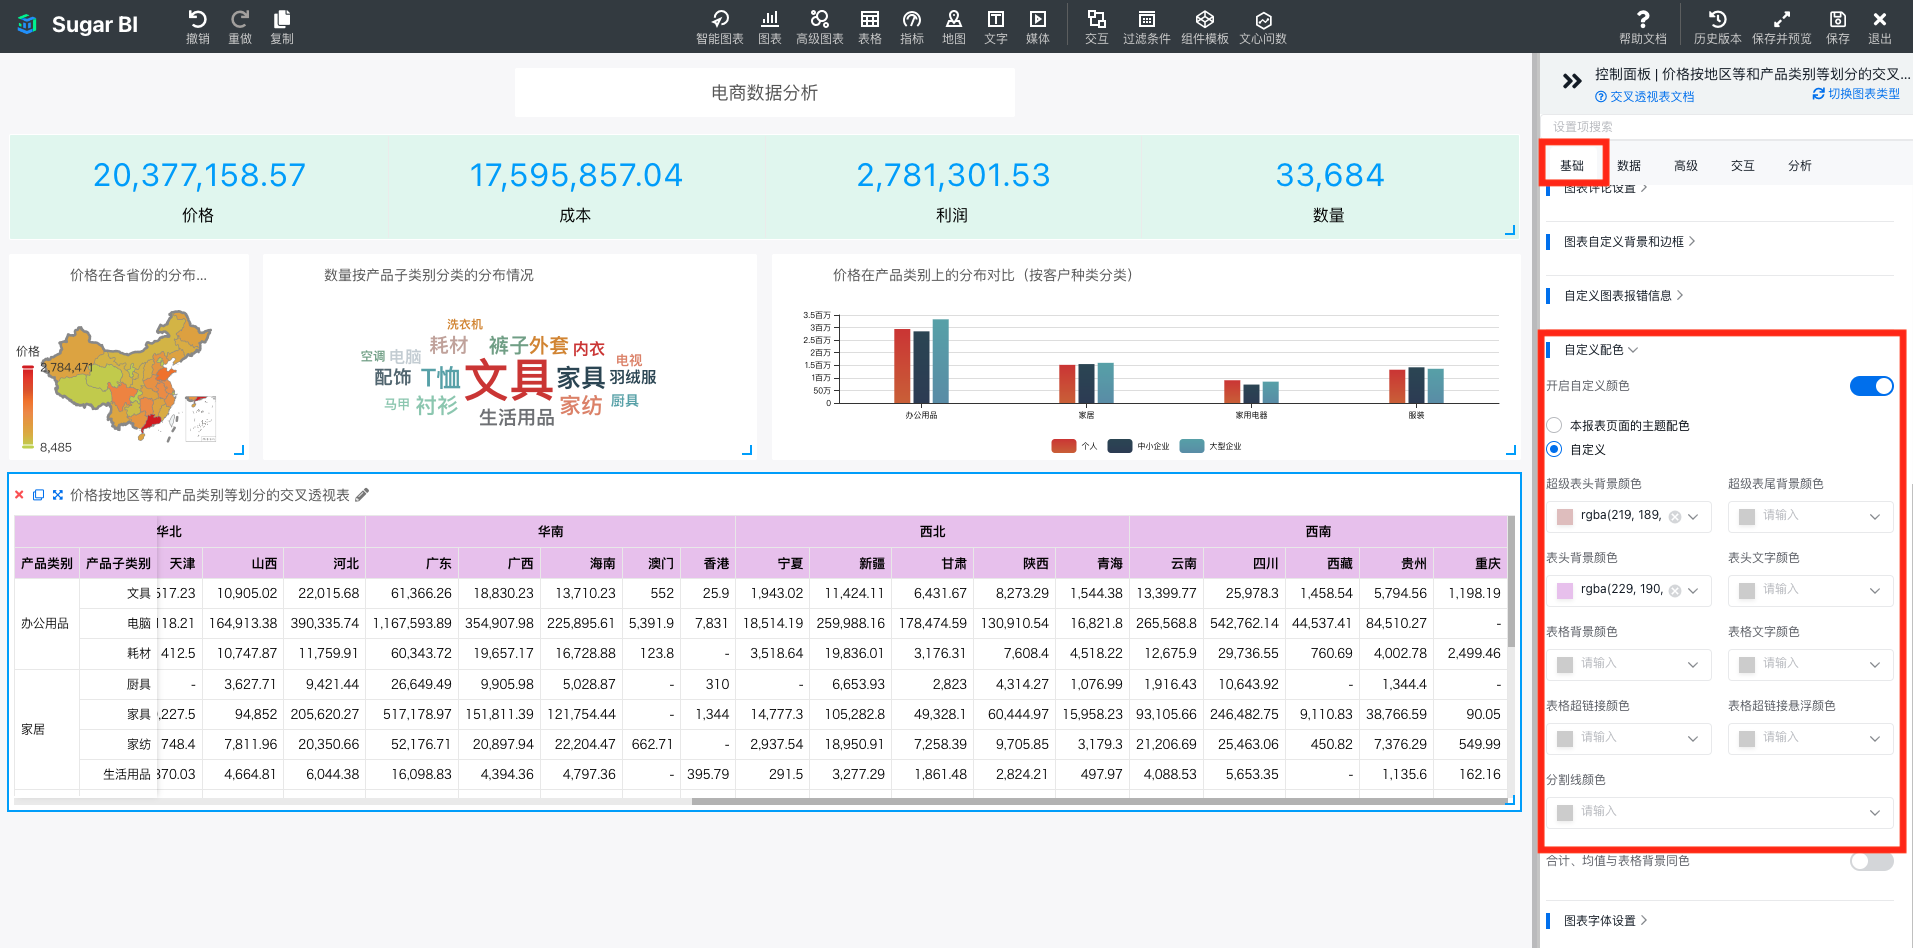The image size is (1913, 948).
Task: Open the interaction (交互) tool
Action: point(1097,27)
